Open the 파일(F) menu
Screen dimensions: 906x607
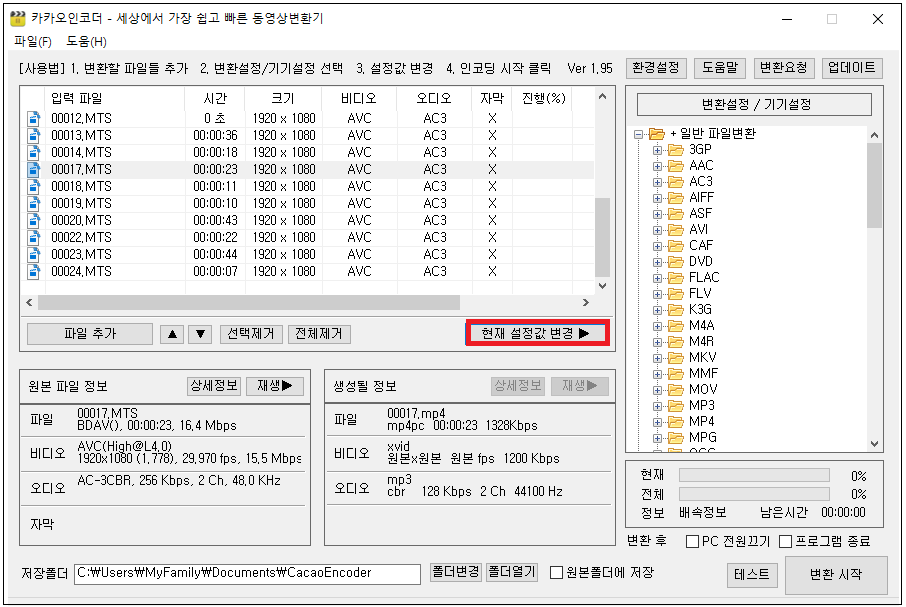33,42
